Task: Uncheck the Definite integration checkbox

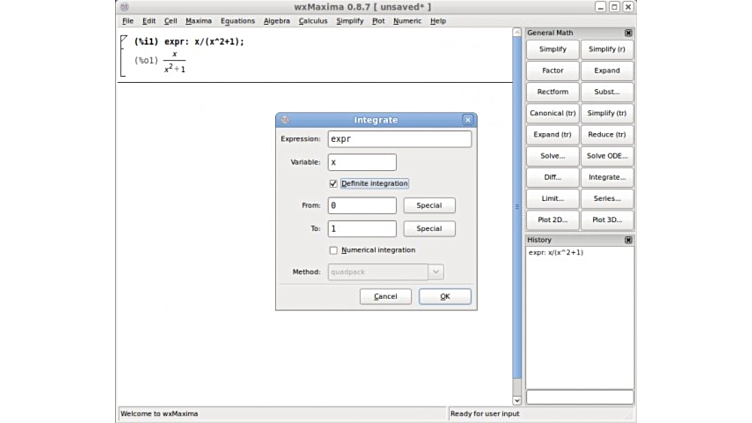Action: point(333,184)
